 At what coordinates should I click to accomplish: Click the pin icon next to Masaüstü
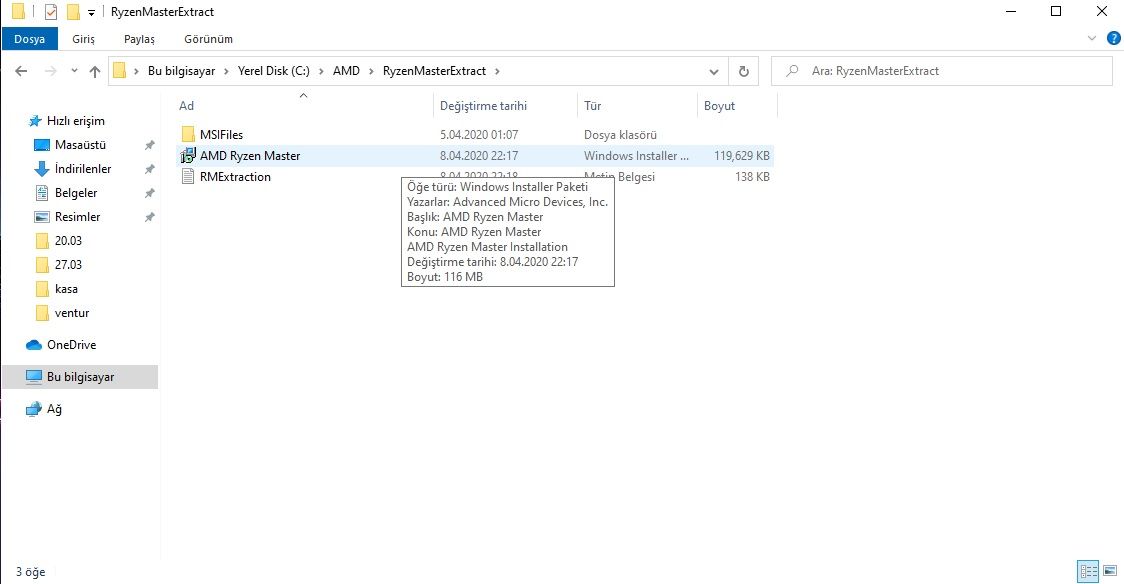point(149,145)
